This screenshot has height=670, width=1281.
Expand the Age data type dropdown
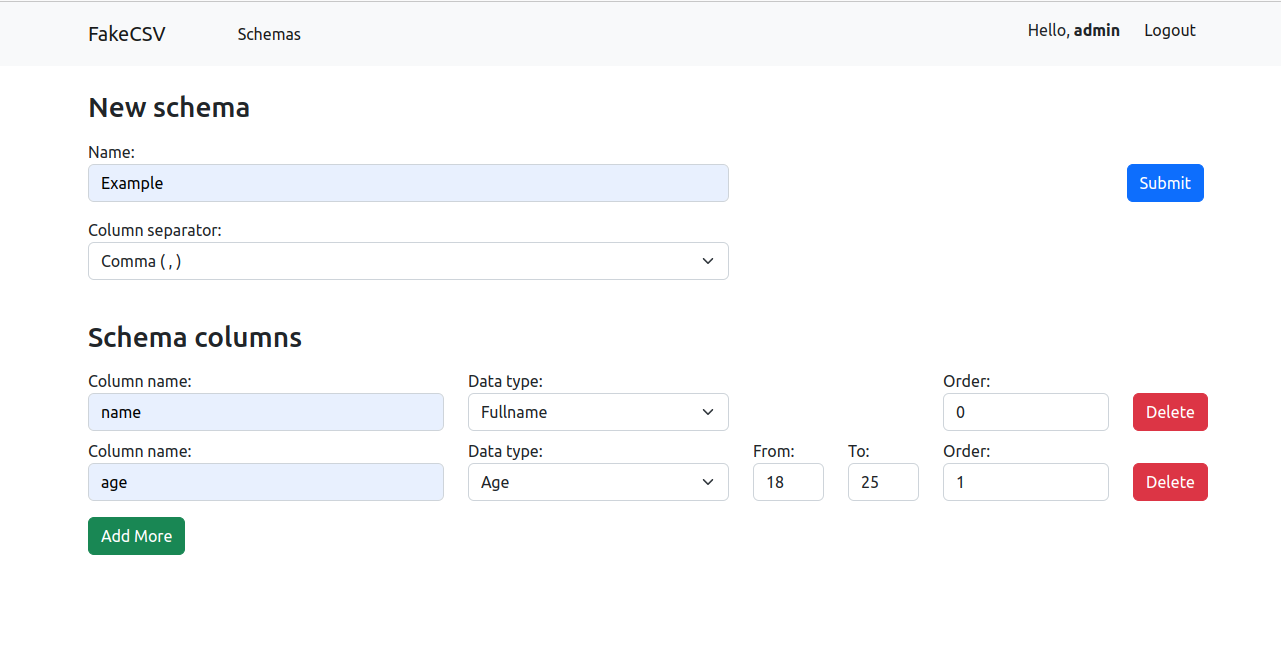coord(598,482)
